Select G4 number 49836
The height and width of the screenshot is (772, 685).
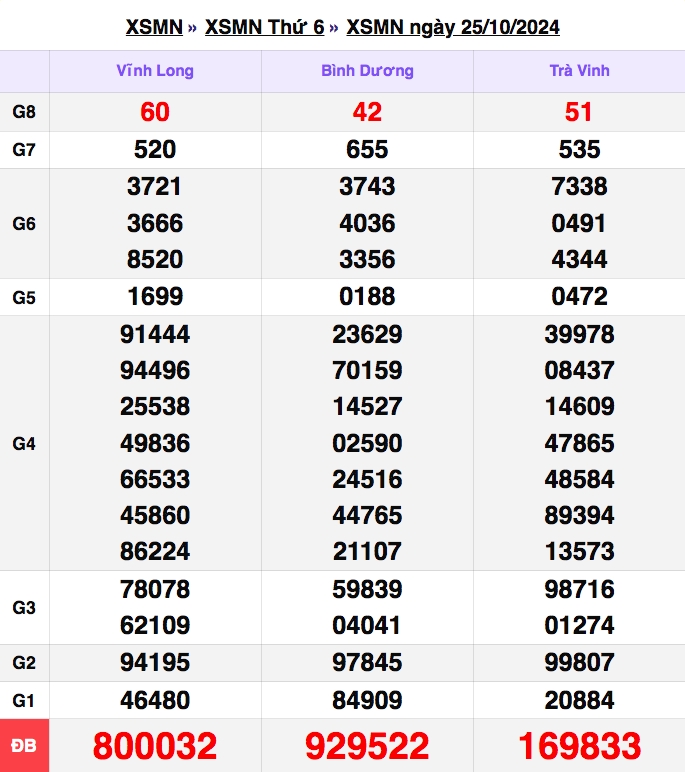(155, 443)
